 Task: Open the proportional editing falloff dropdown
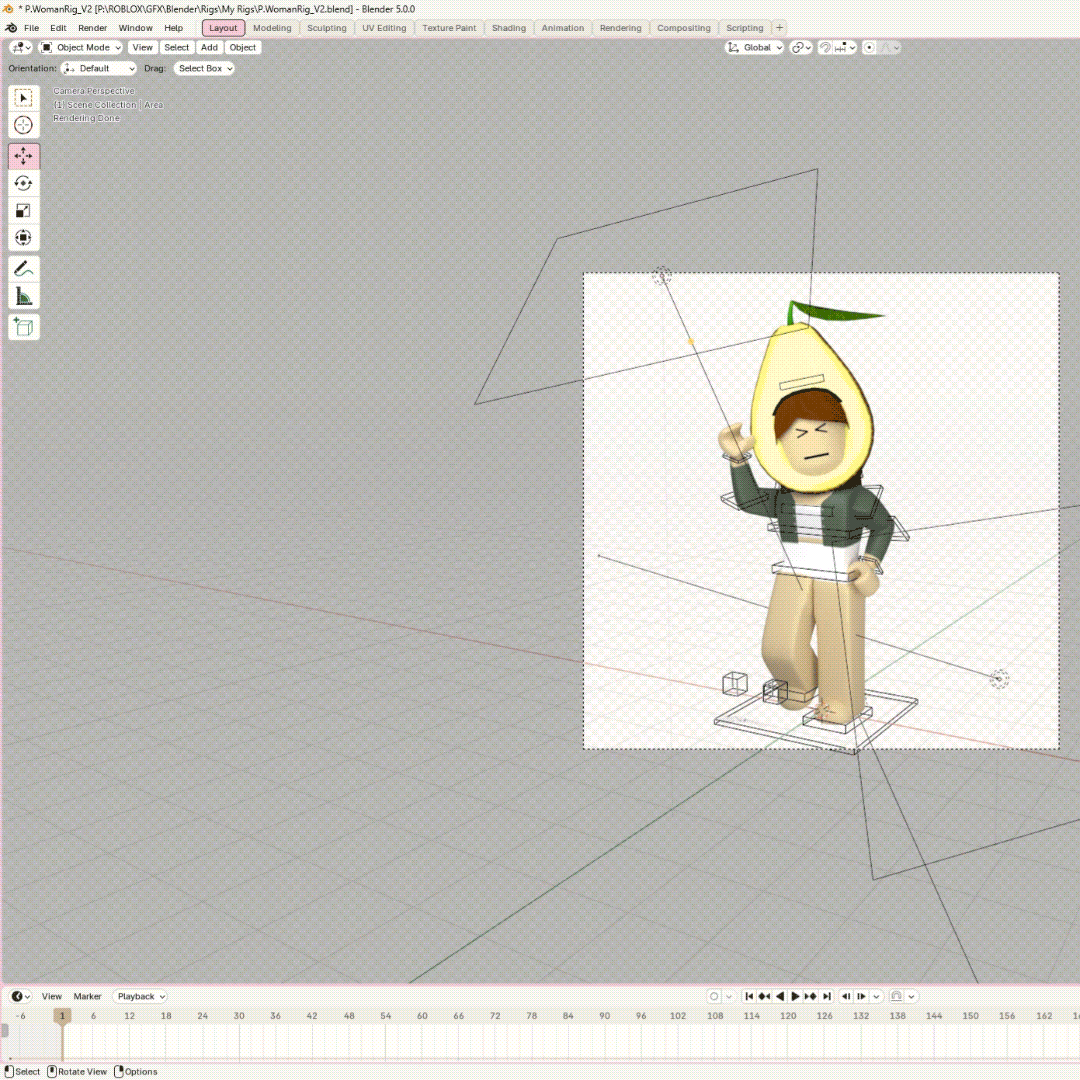click(x=889, y=48)
